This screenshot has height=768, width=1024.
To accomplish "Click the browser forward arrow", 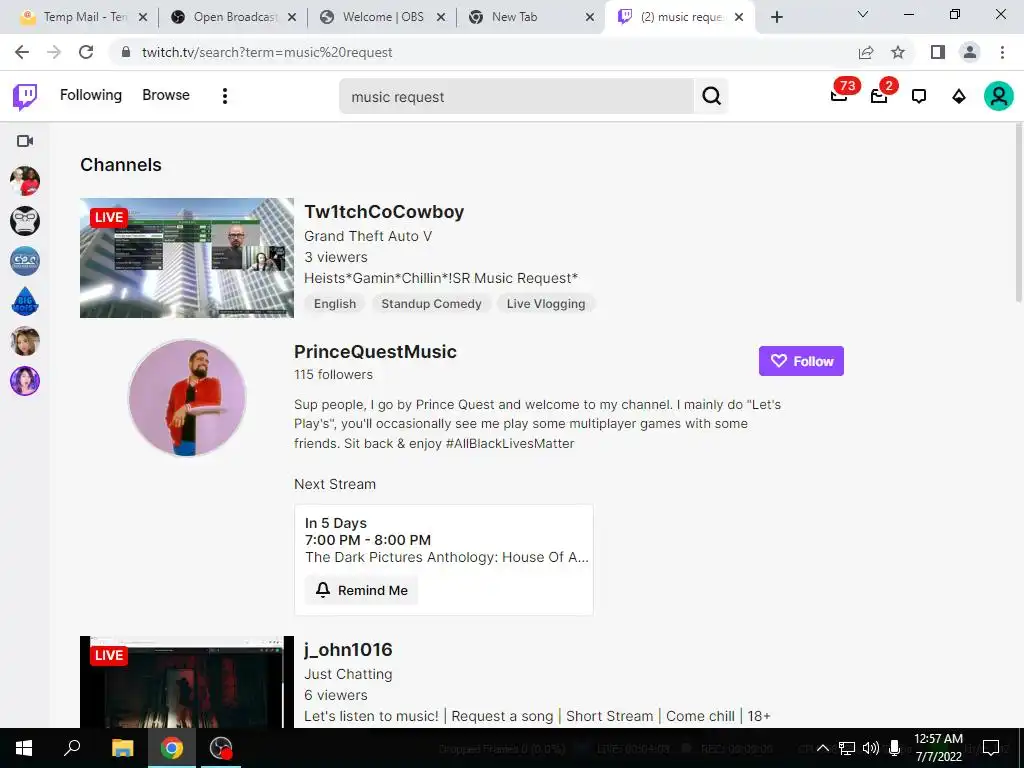I will click(x=54, y=52).
